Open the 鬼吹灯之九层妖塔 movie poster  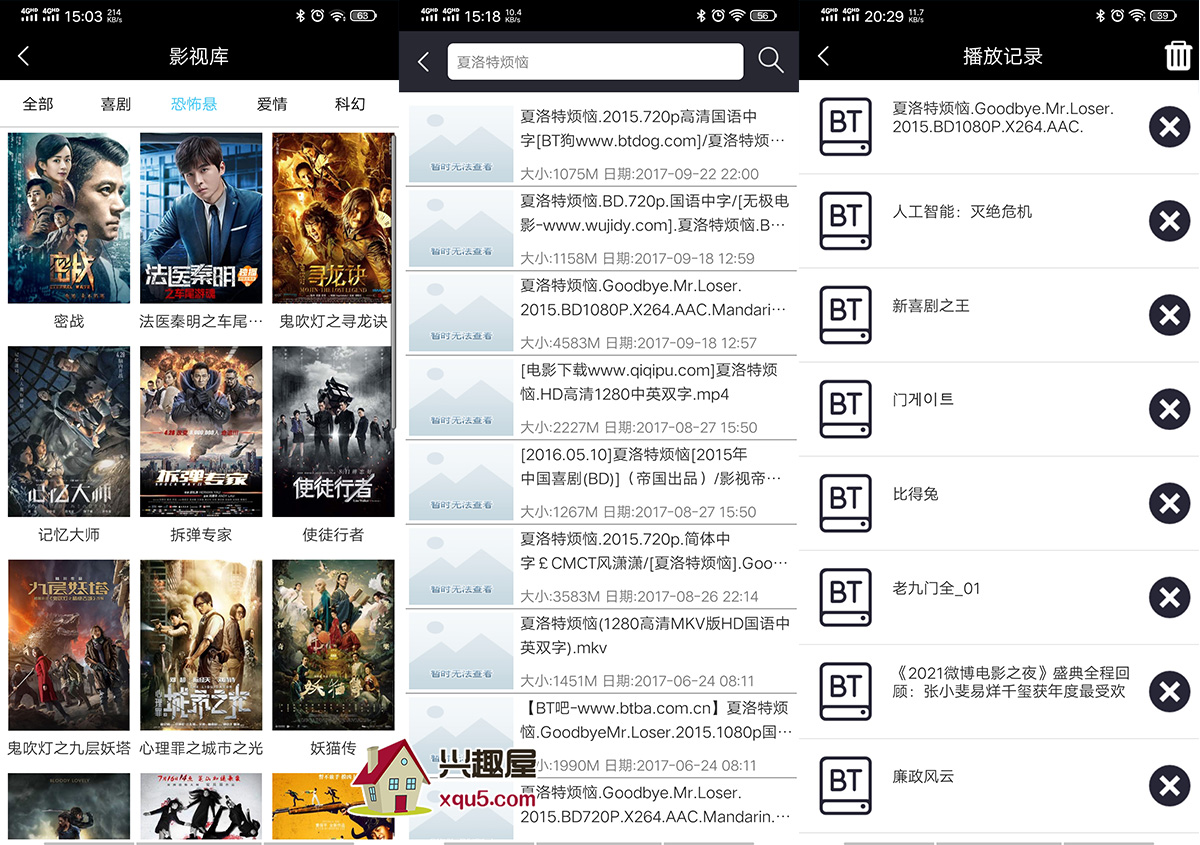69,645
